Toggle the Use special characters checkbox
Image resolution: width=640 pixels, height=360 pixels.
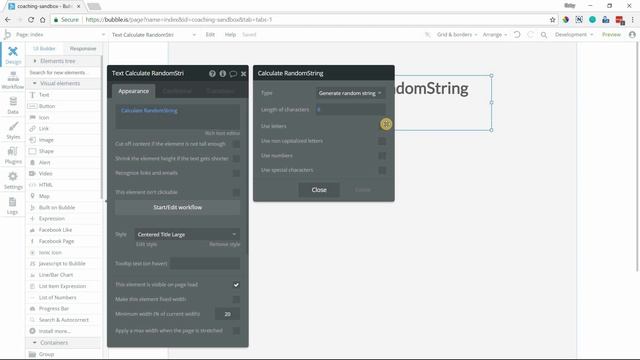382,170
